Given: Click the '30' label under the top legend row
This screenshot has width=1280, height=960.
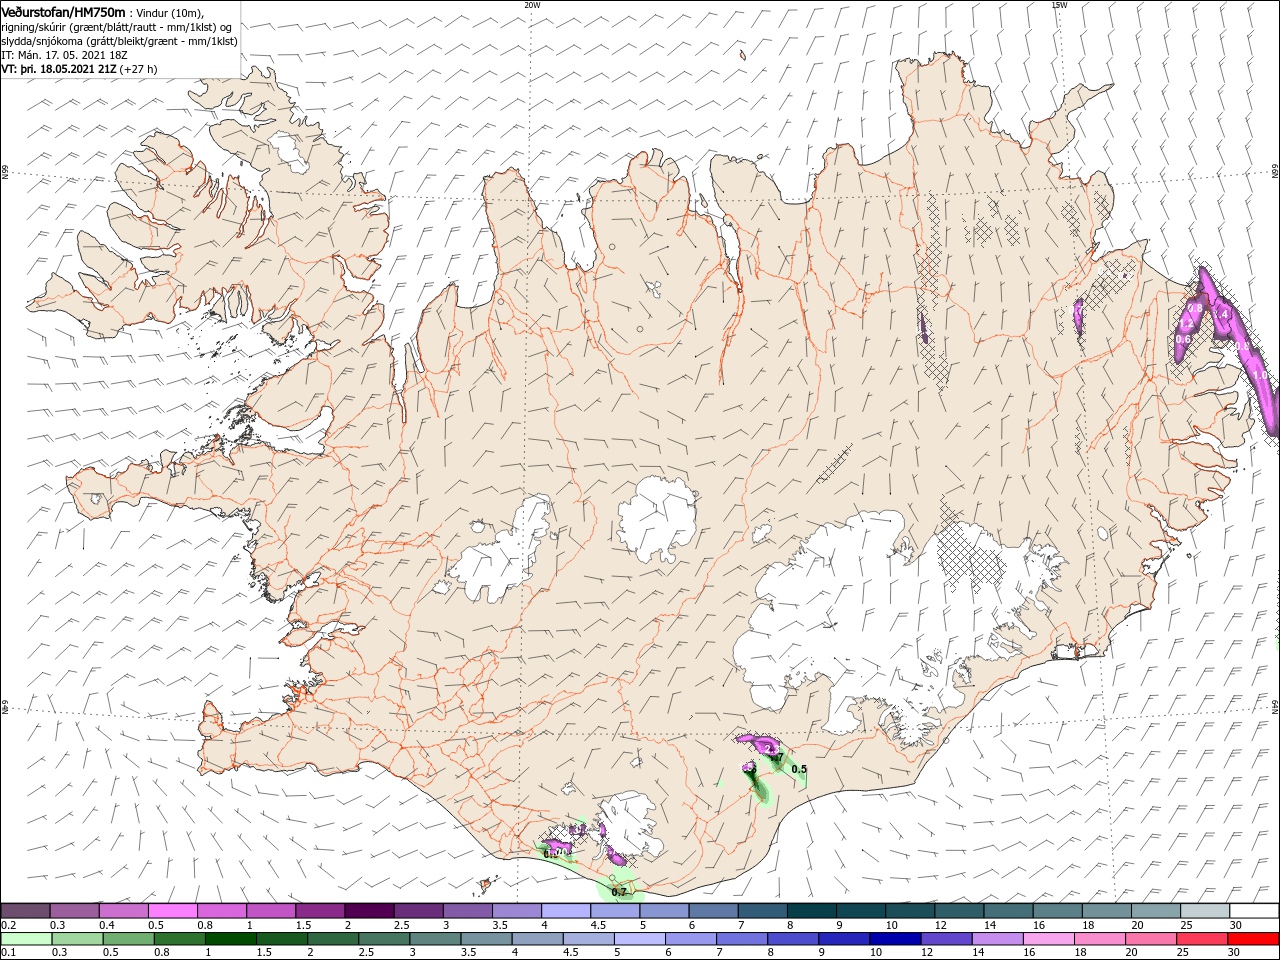Looking at the screenshot, I should point(1236,925).
